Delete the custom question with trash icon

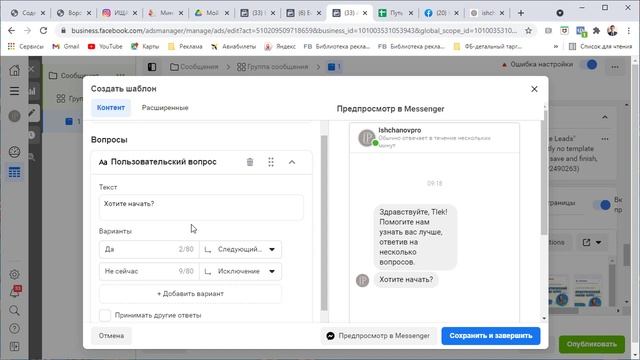(250, 162)
